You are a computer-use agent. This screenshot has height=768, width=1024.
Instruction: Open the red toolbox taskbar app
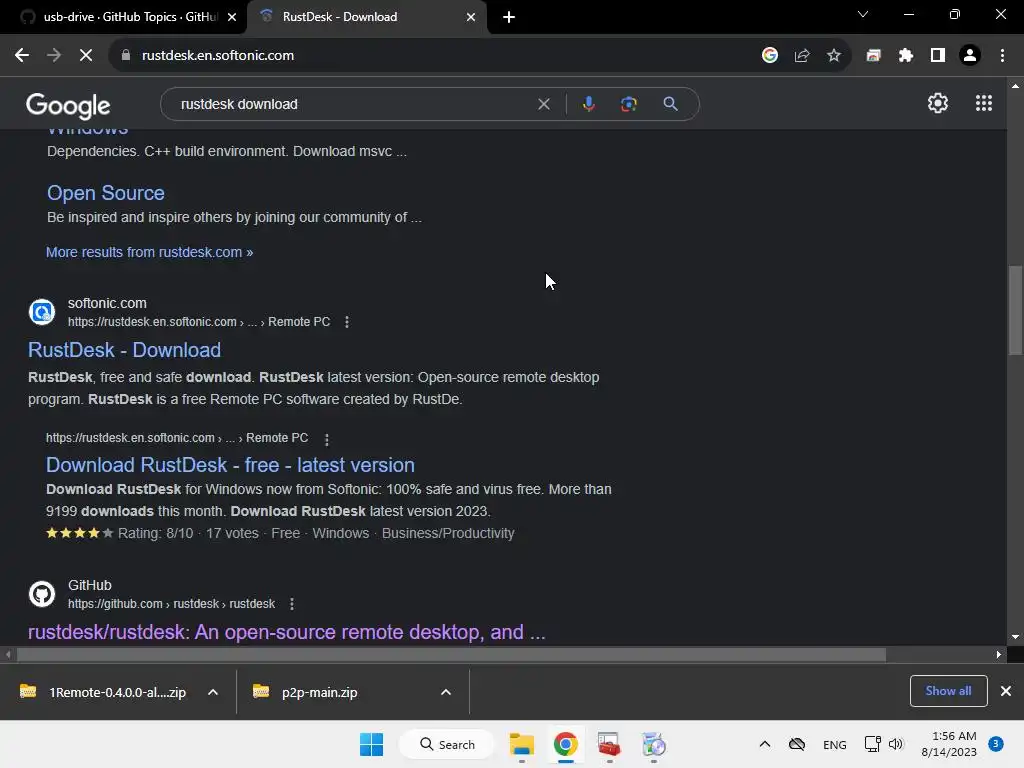point(609,744)
